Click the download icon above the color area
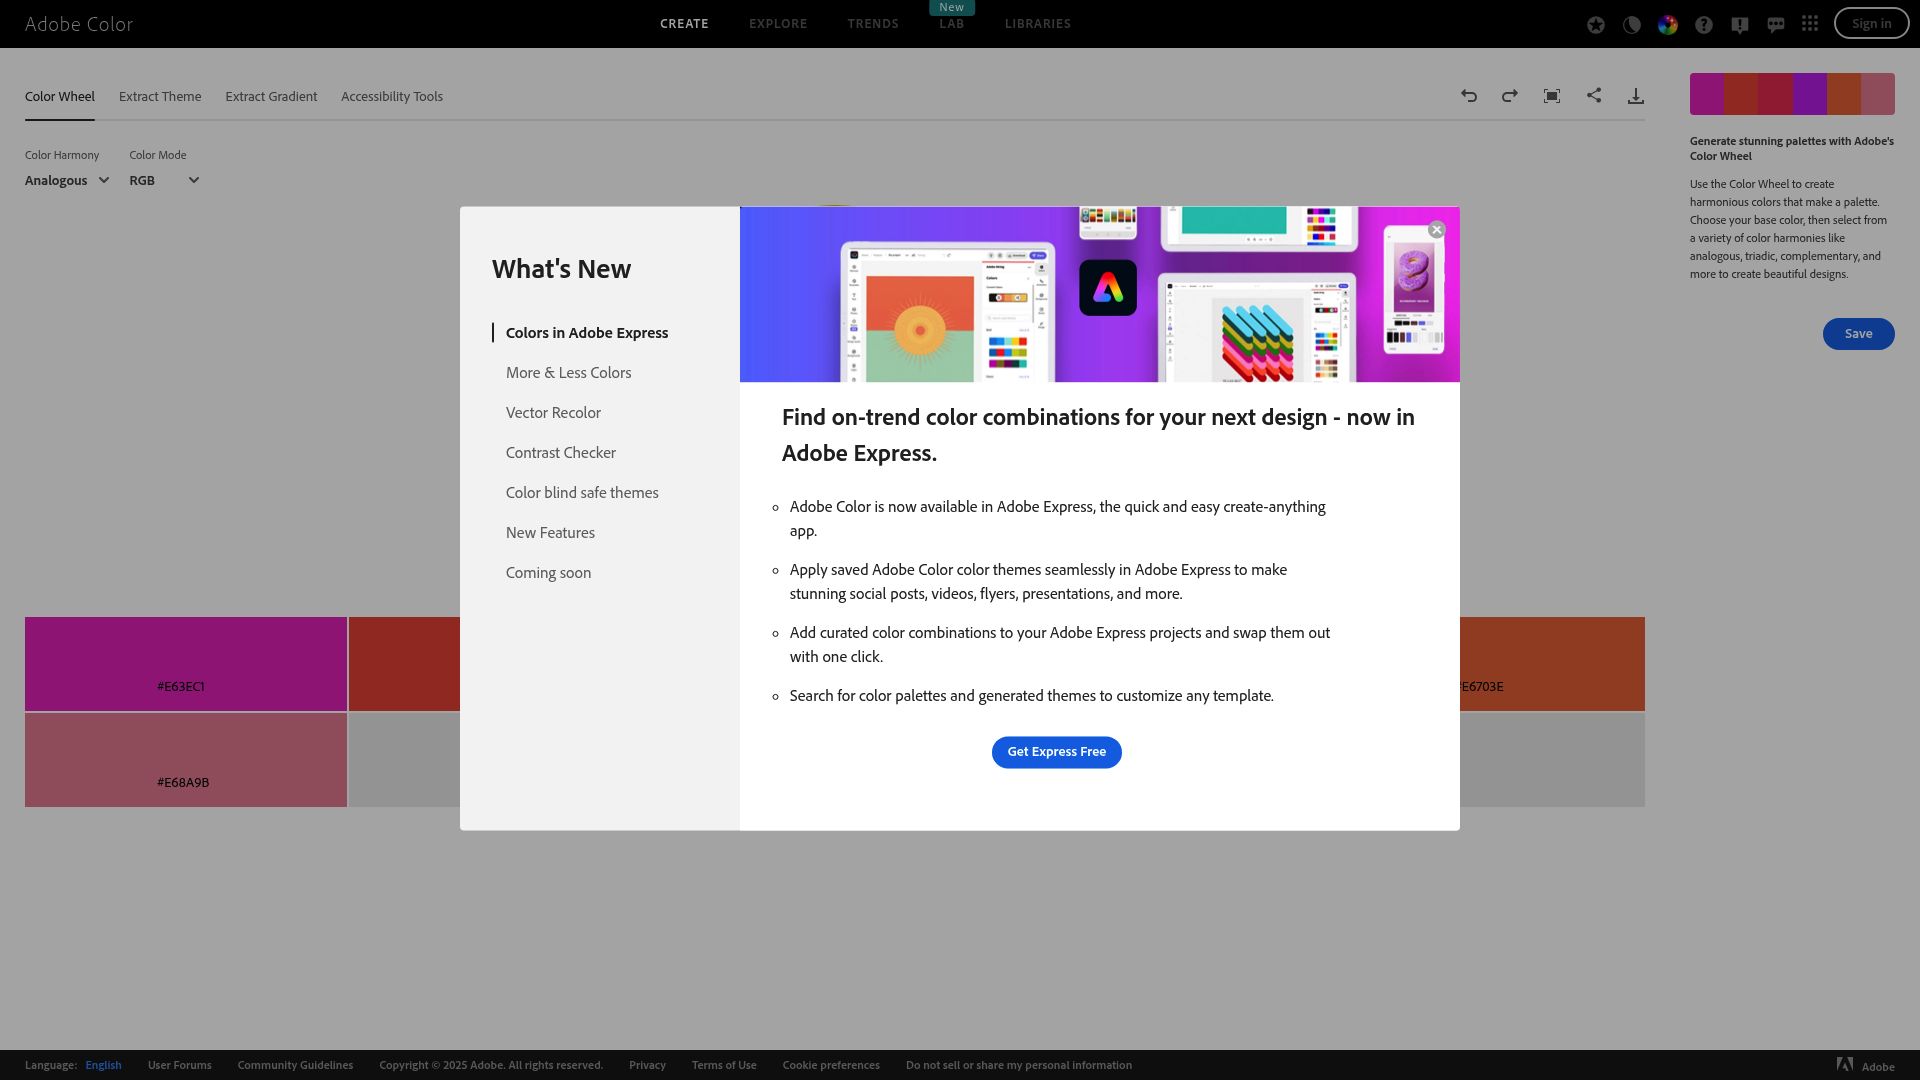Screen dimensions: 1920x1080 click(1636, 95)
